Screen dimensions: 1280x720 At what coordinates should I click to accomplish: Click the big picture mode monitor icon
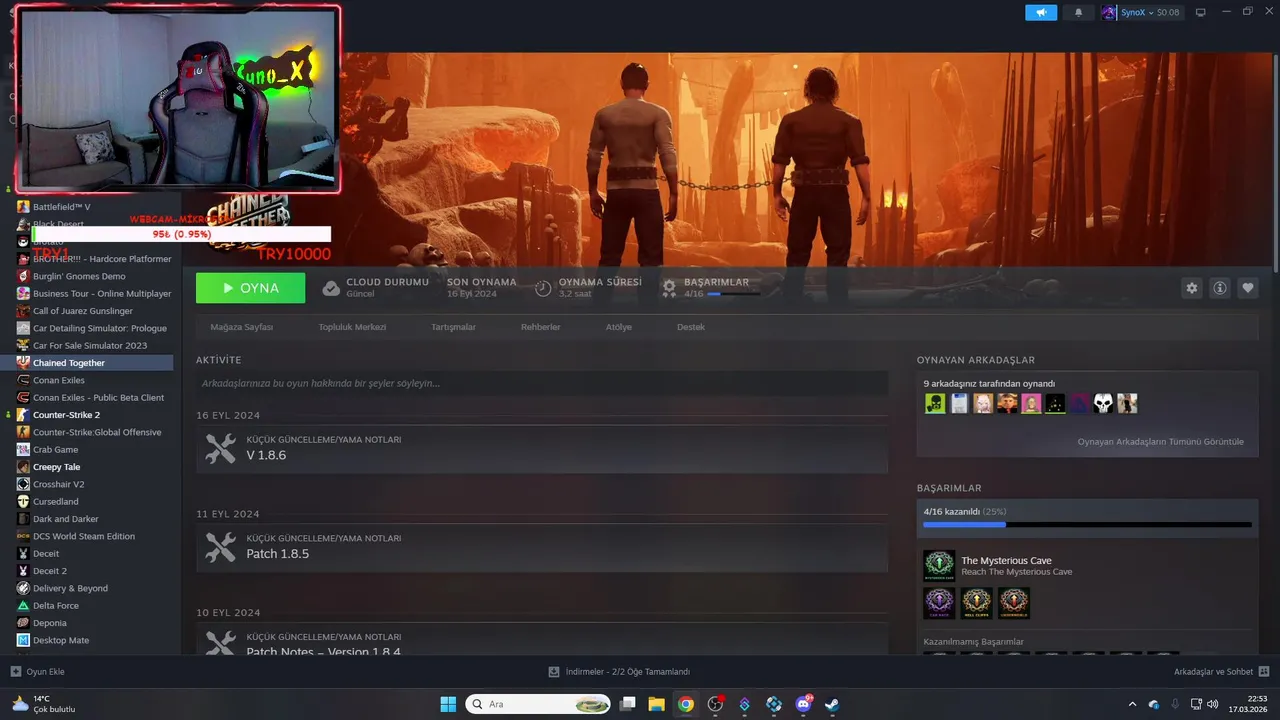tap(1201, 13)
